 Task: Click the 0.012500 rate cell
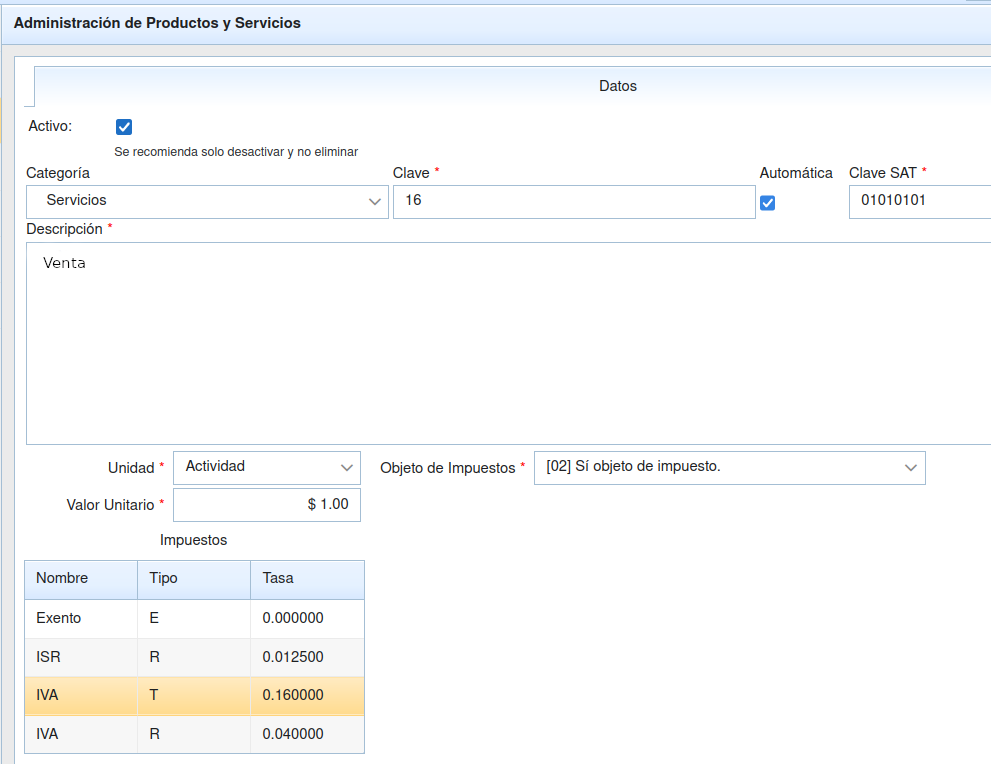point(307,657)
